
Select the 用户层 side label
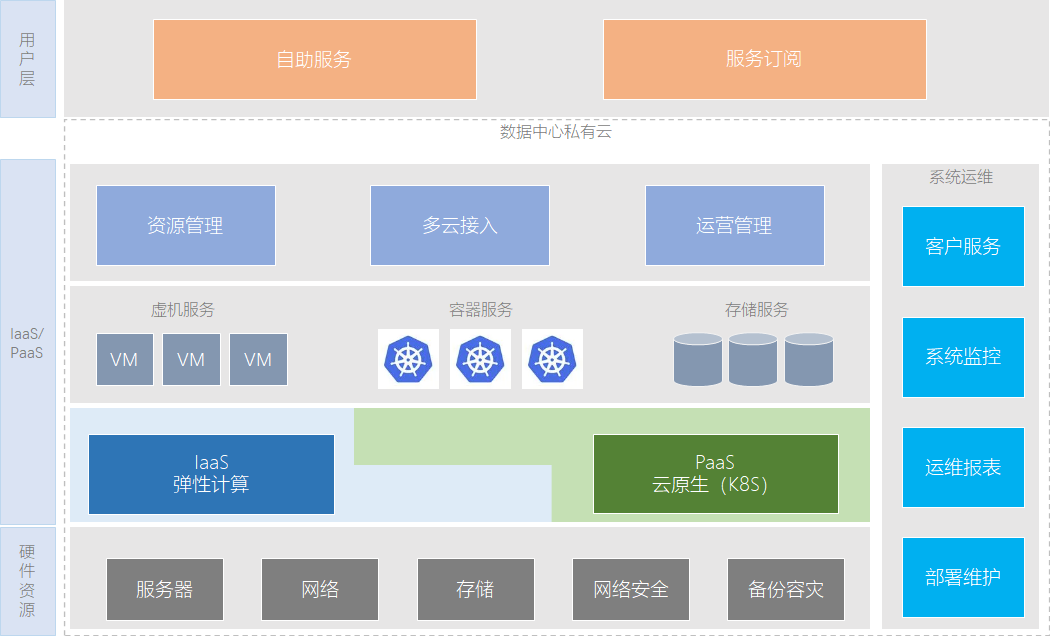point(27,59)
